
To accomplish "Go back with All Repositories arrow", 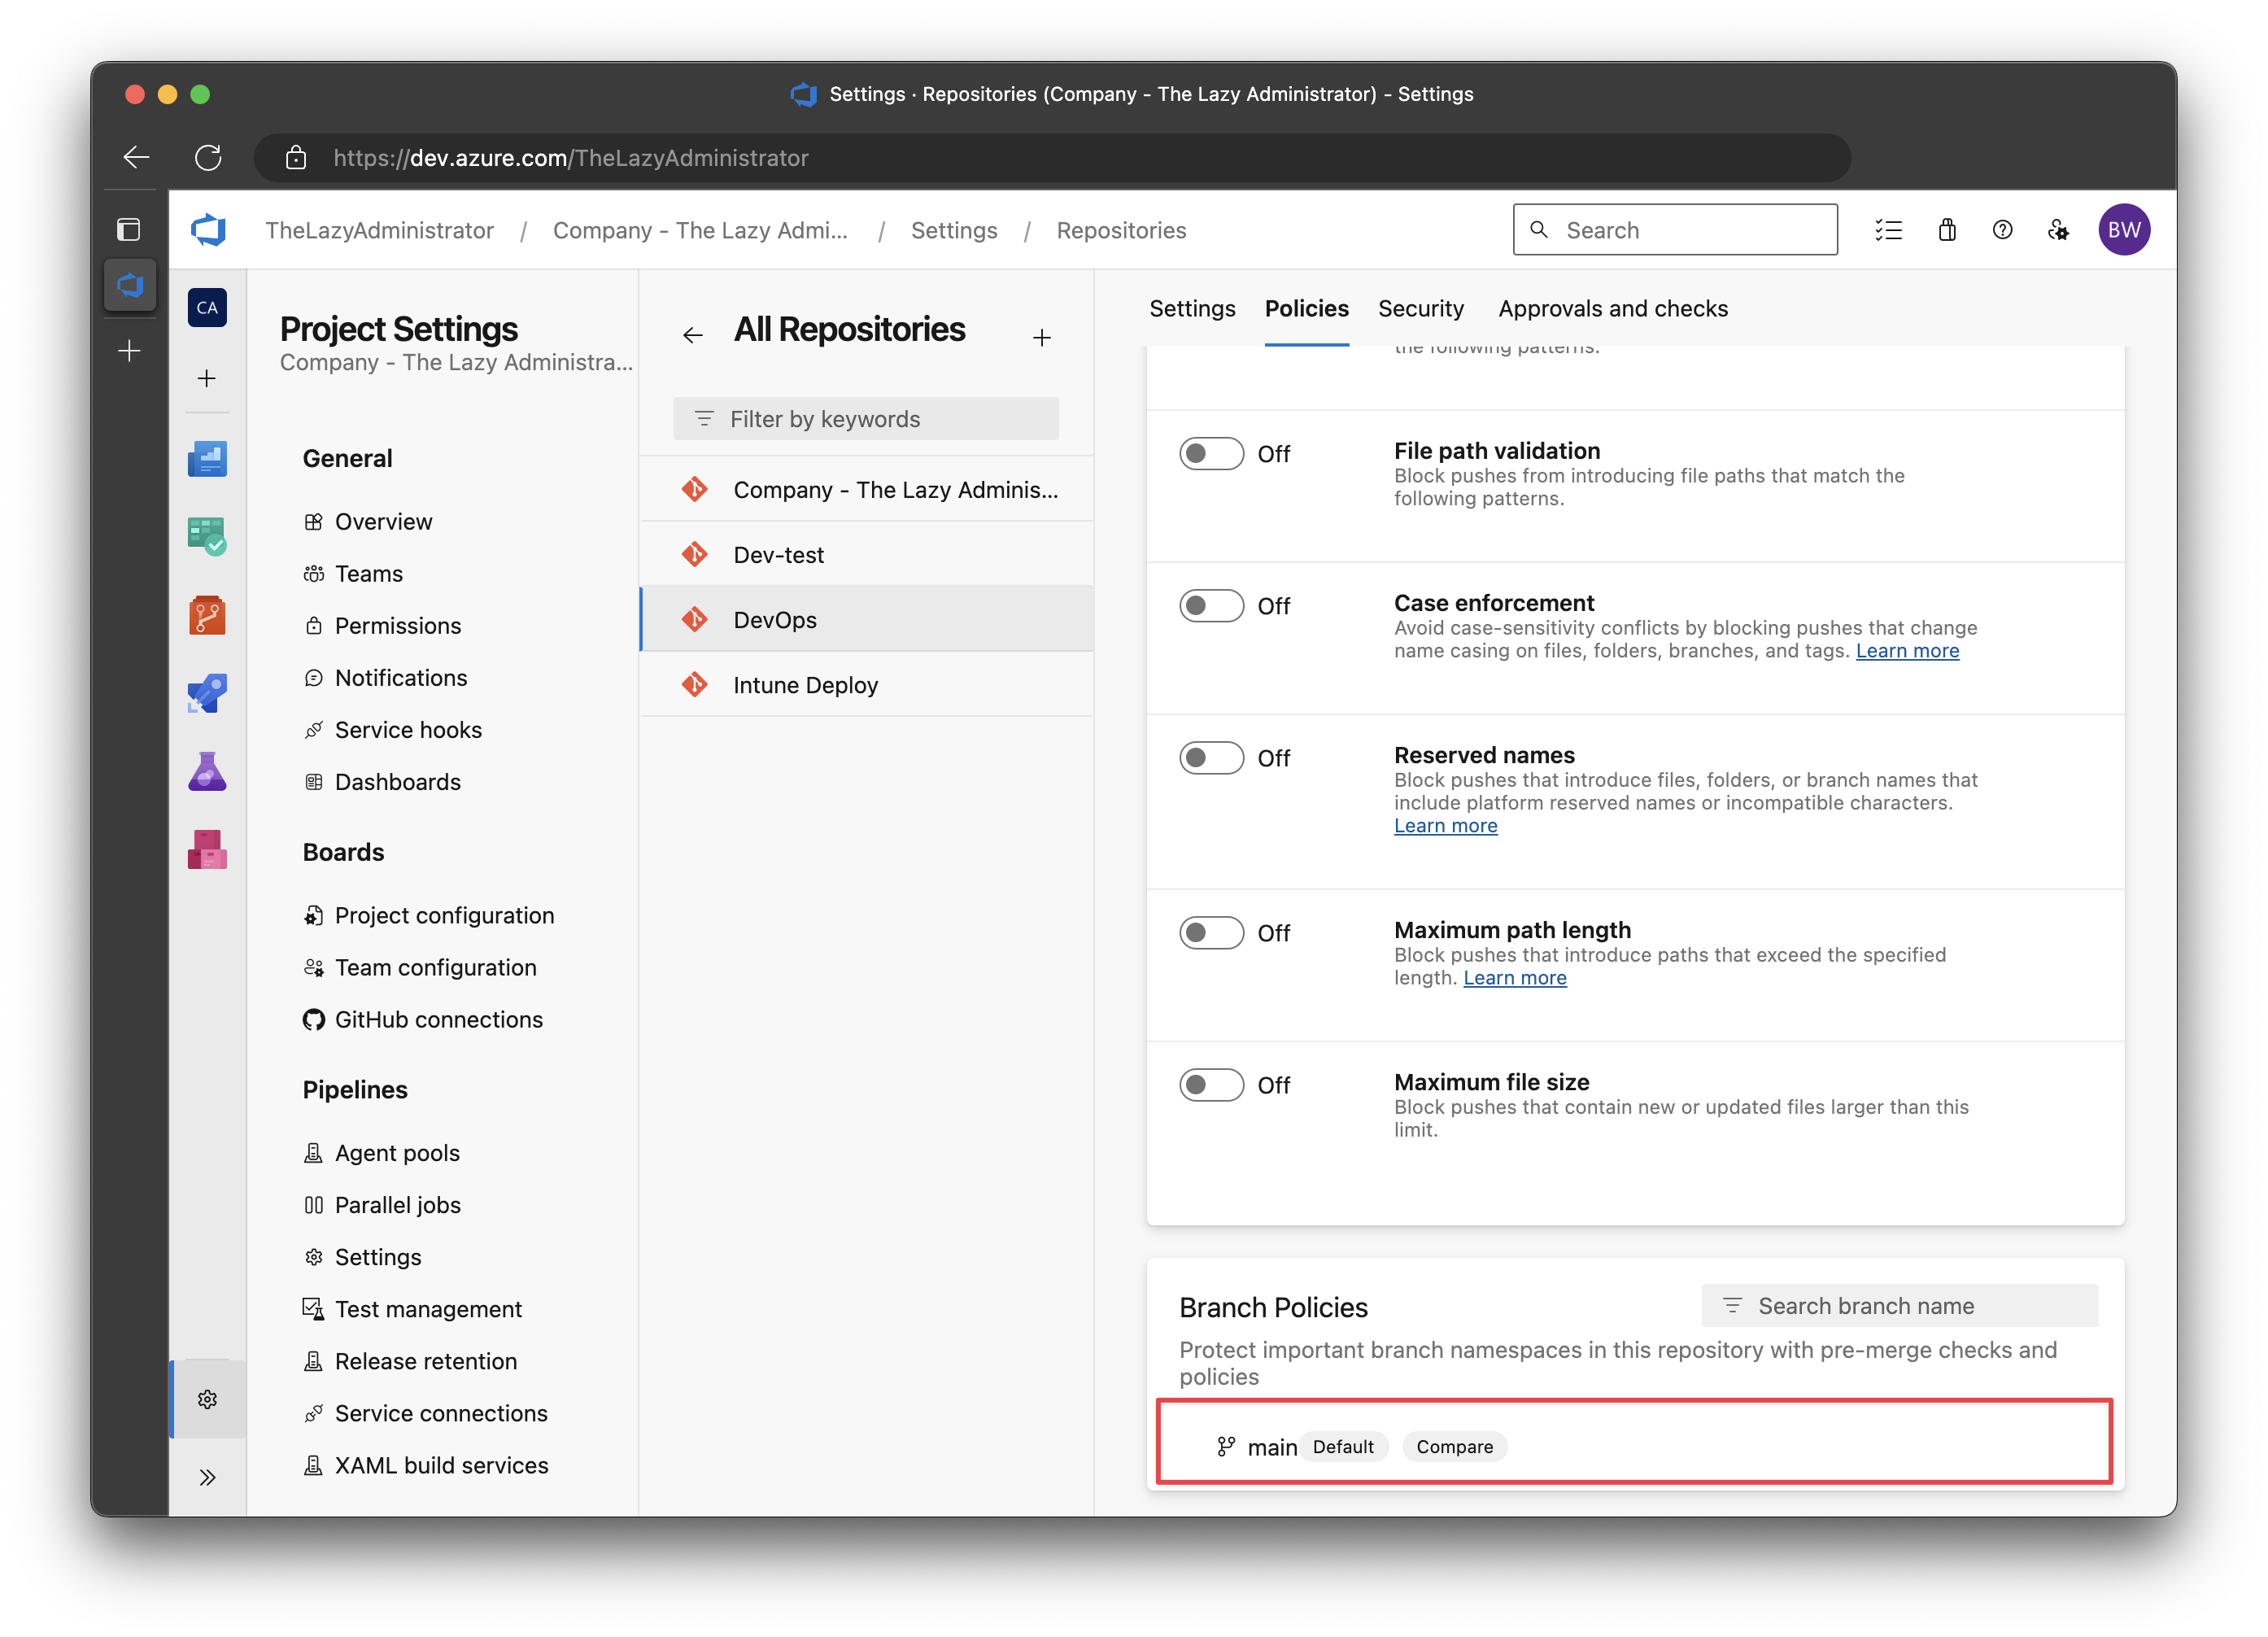I will [x=692, y=335].
